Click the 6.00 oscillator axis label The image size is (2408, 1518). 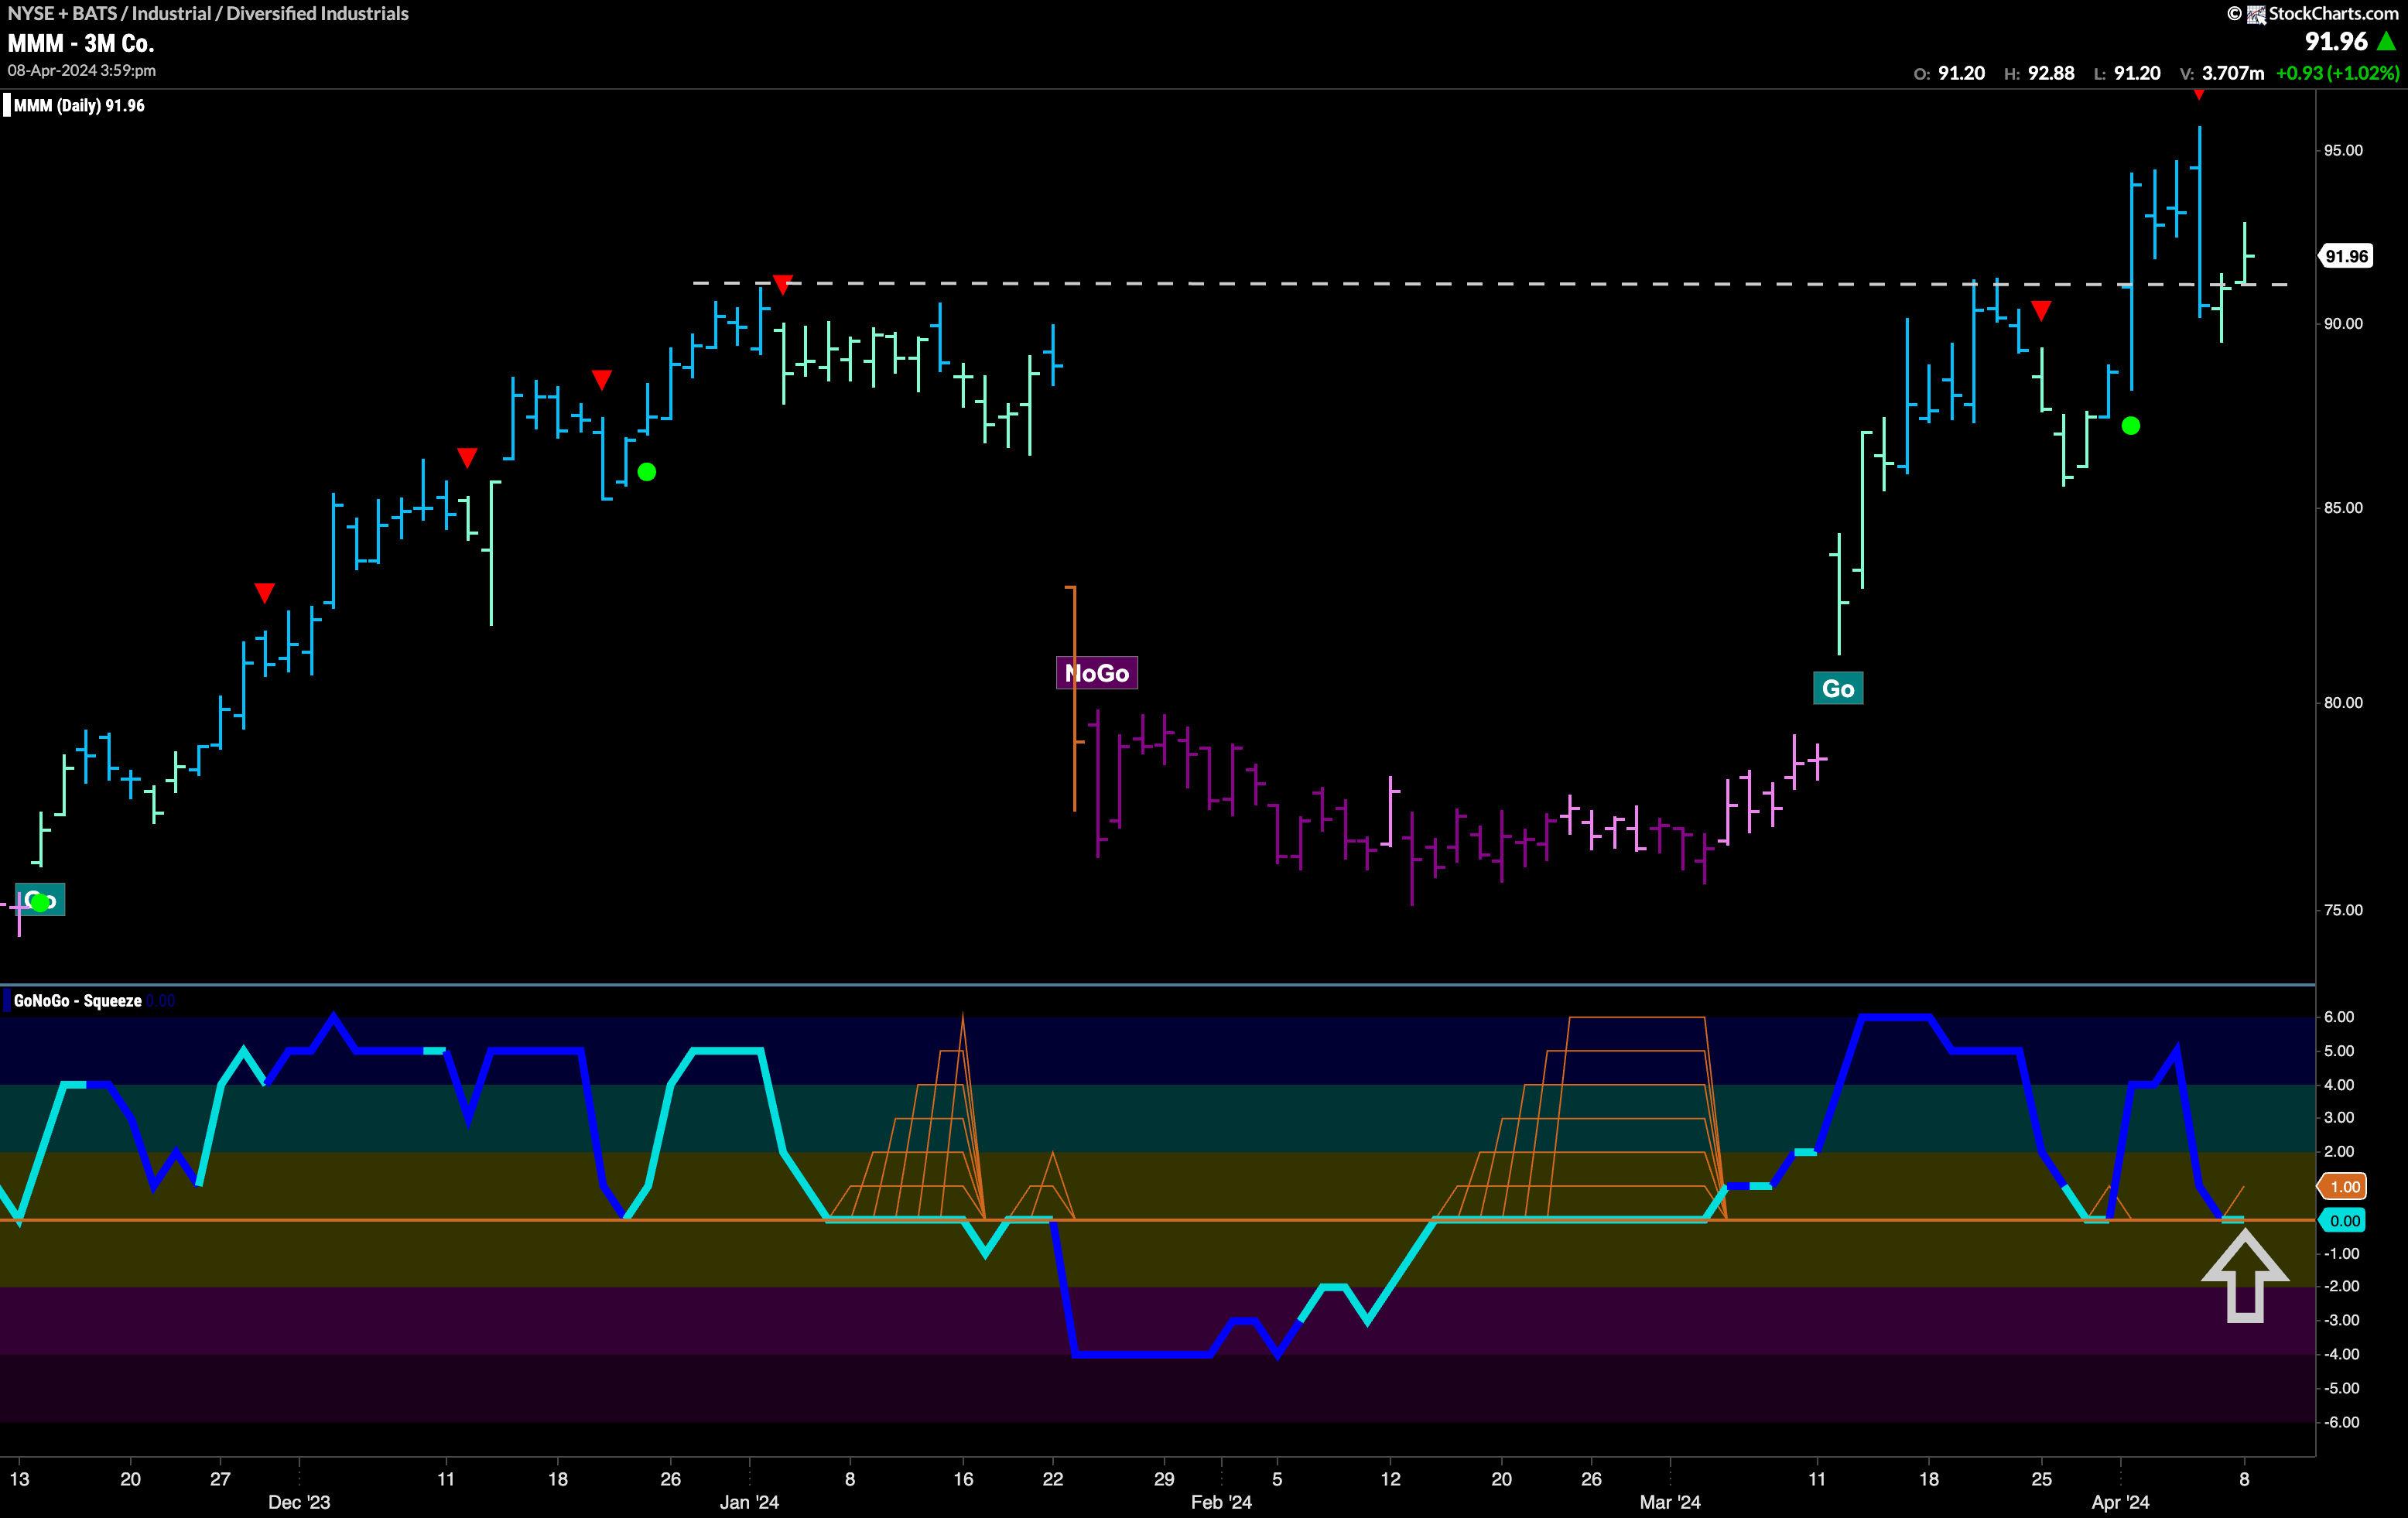click(2339, 1017)
